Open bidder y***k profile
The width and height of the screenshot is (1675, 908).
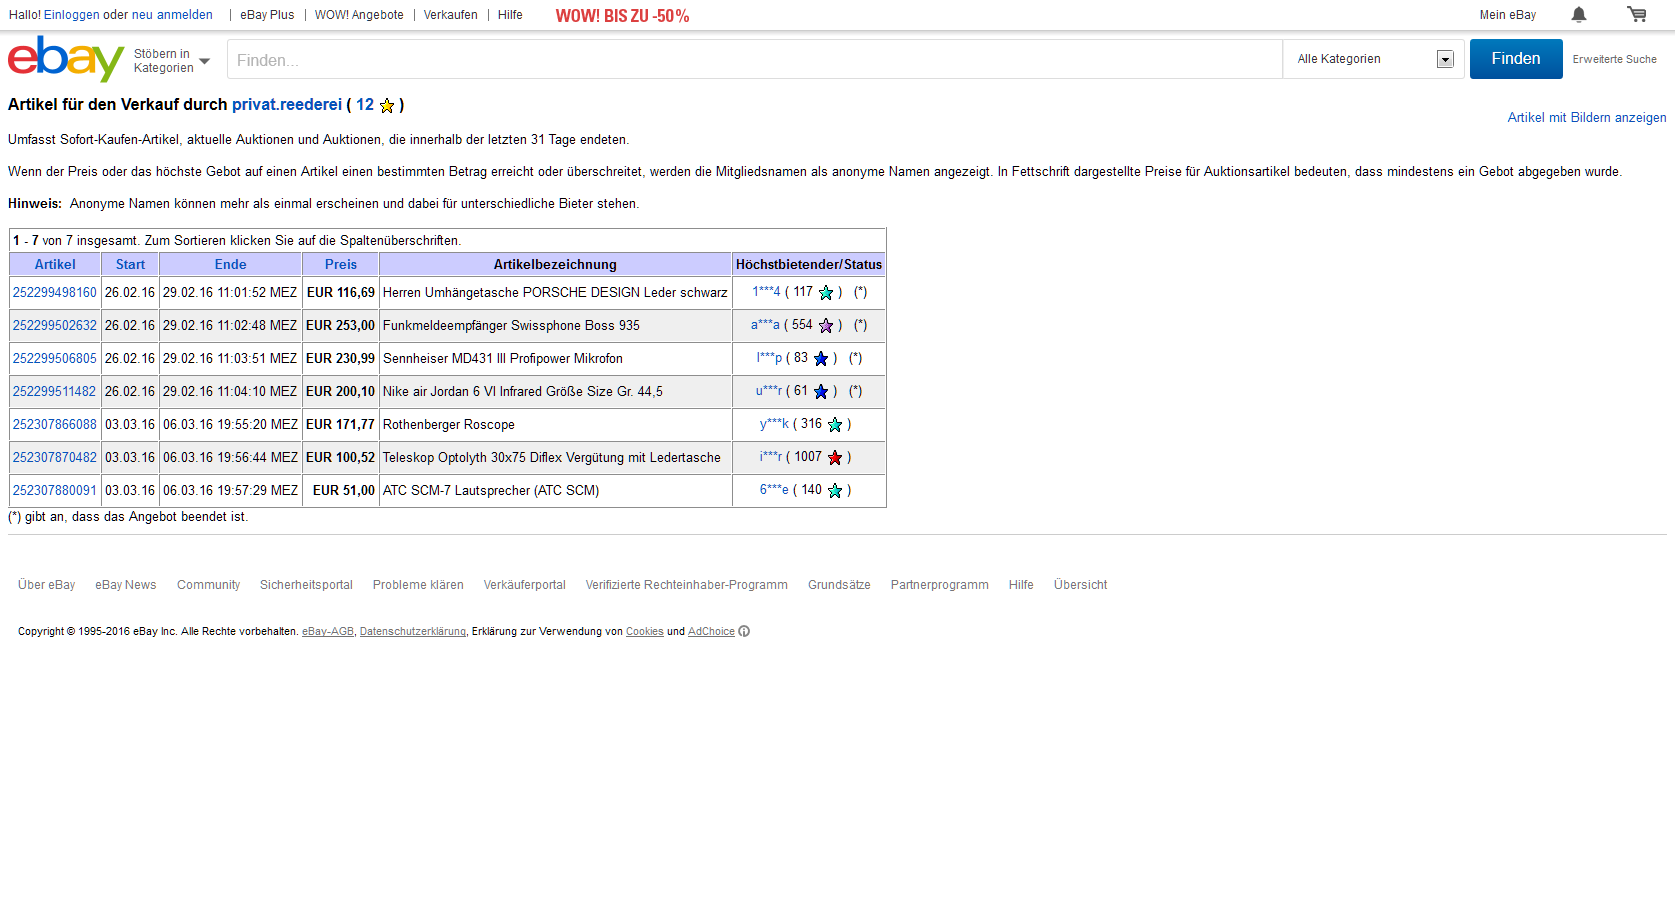[x=774, y=423]
